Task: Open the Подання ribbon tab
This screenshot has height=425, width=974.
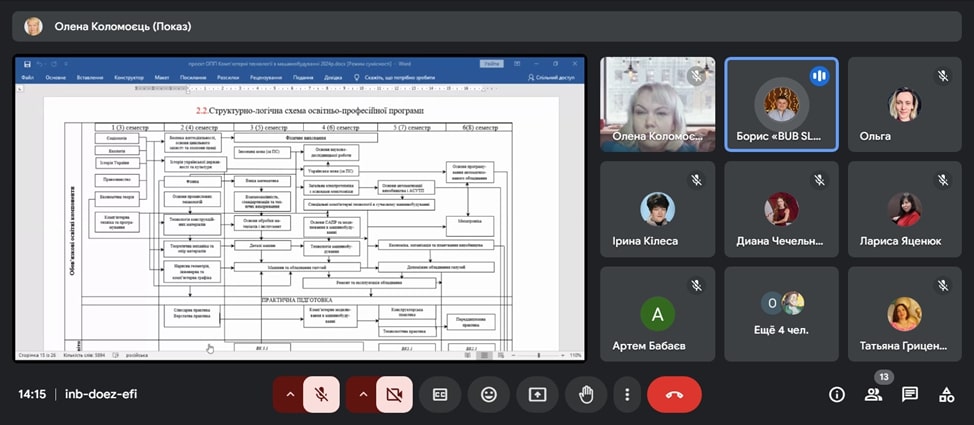Action: click(303, 78)
